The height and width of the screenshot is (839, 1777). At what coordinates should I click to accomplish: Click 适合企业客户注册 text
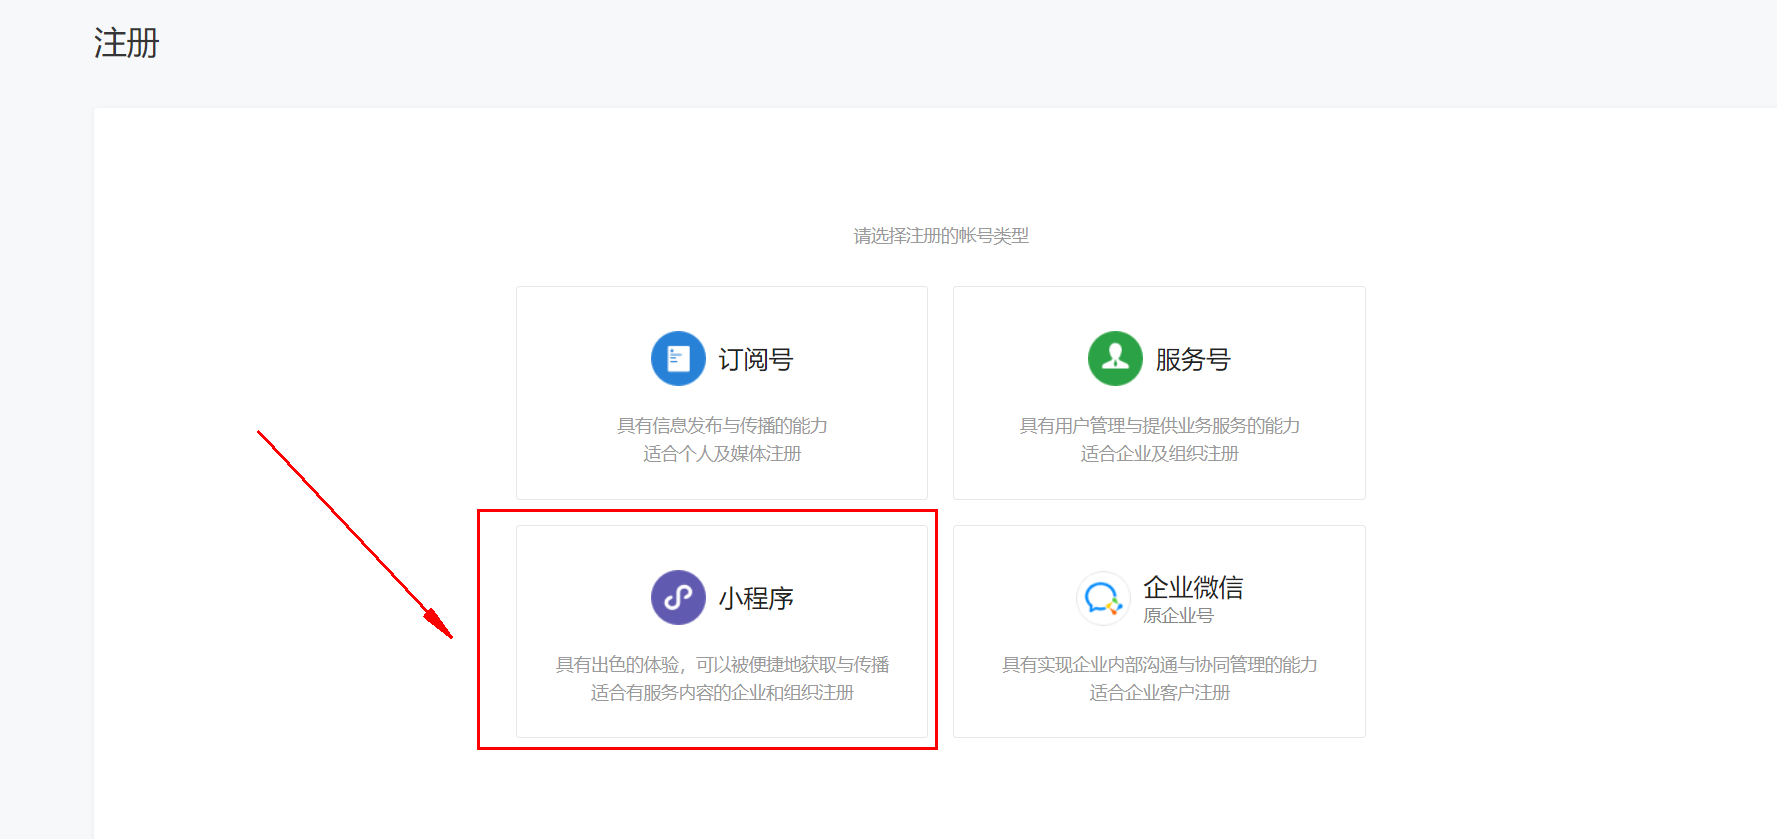1159,693
